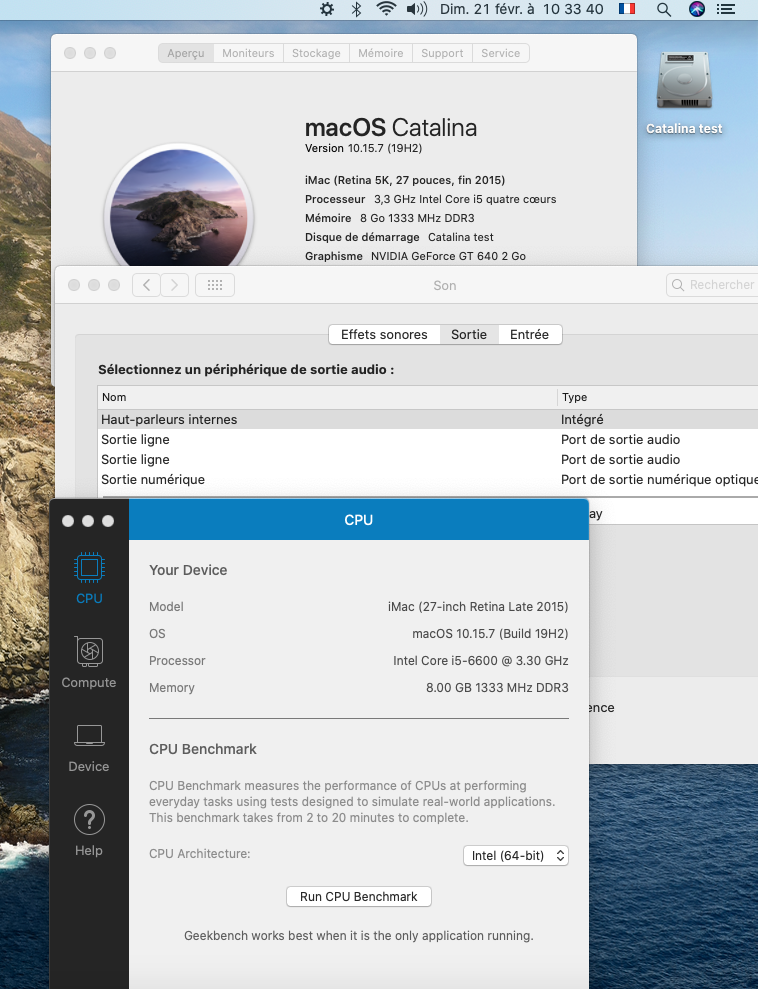Switch to Stockage tab
Image resolution: width=758 pixels, height=989 pixels.
coord(317,53)
